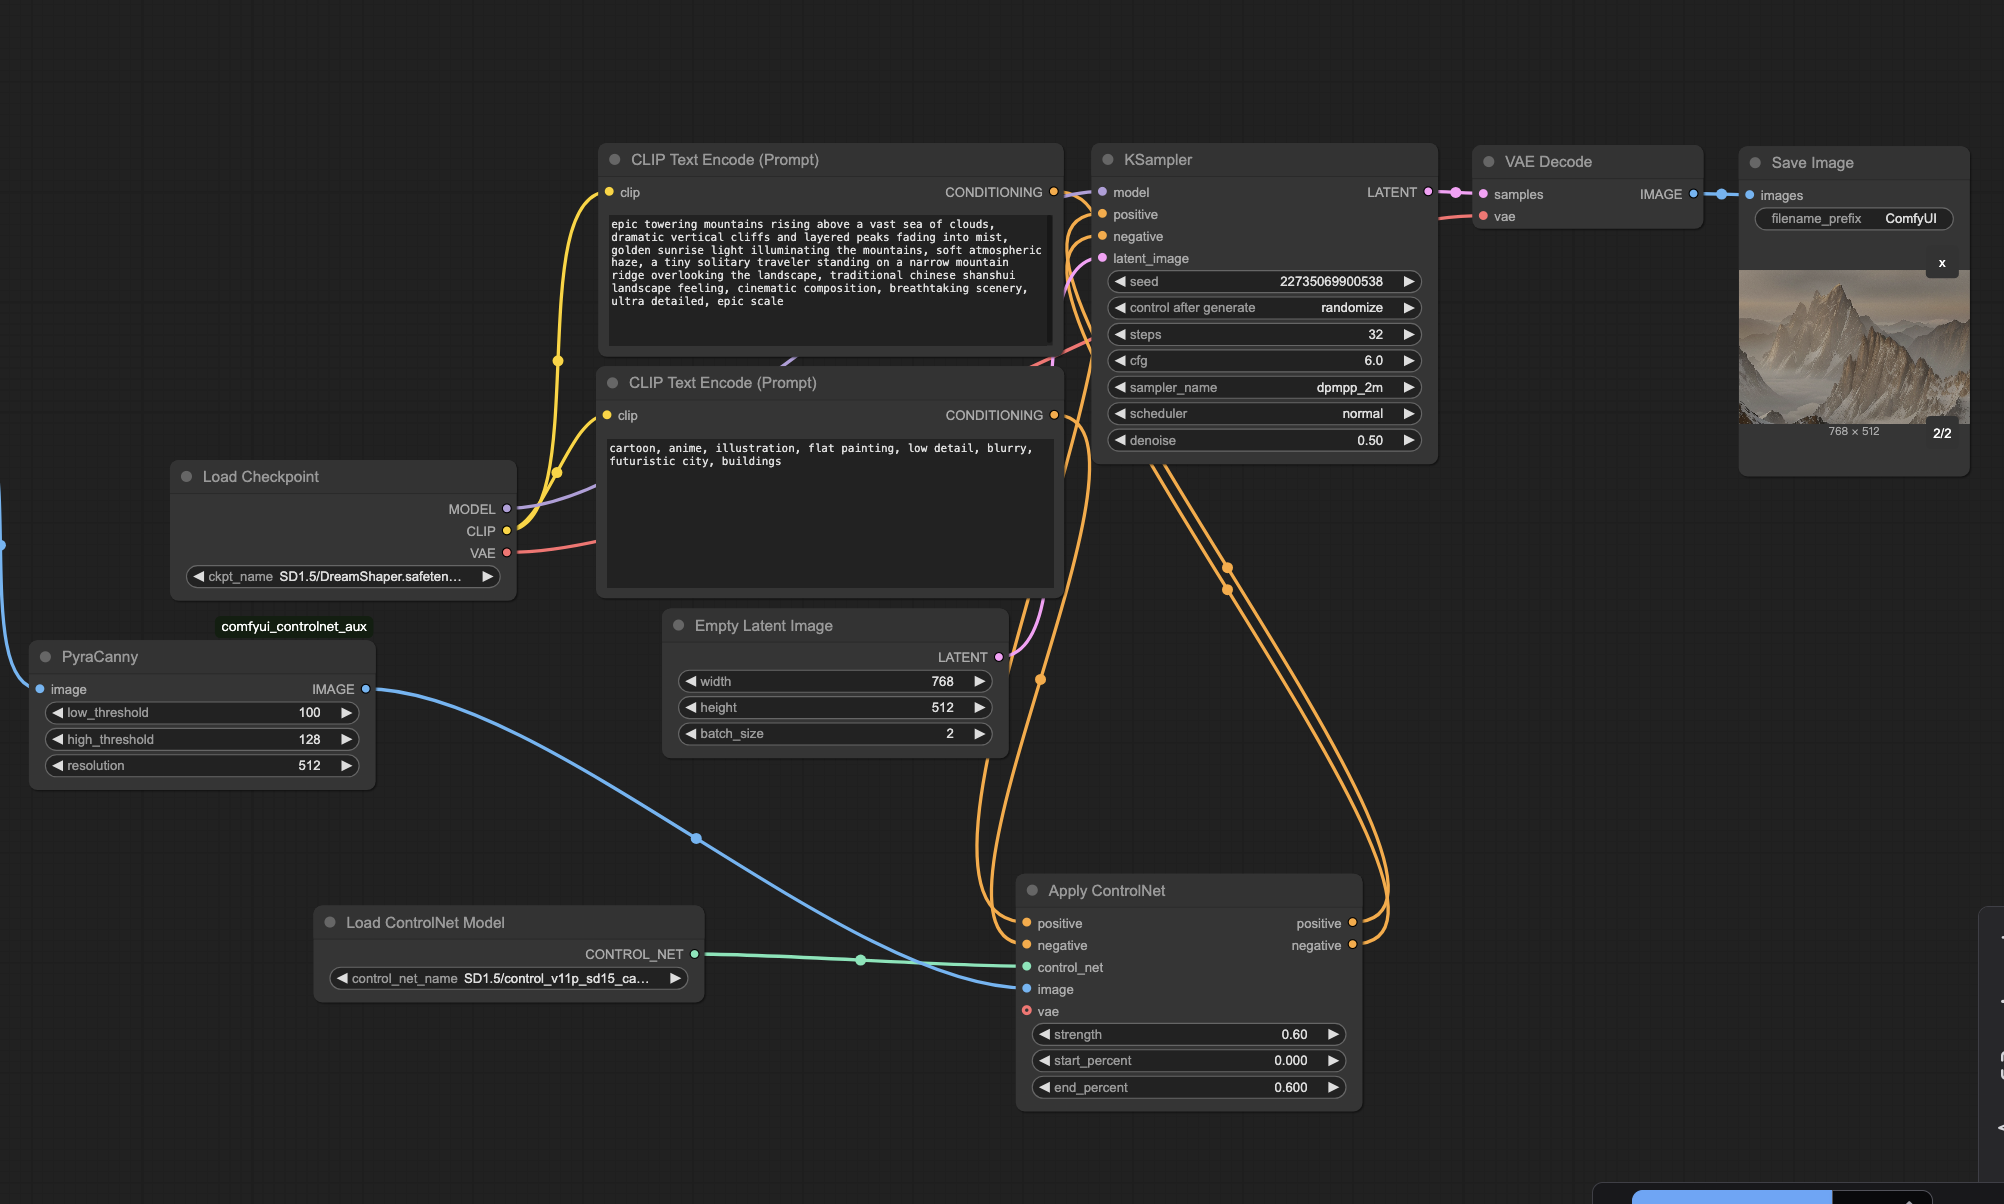Collapse the Save Image node dot
The width and height of the screenshot is (2004, 1204).
(x=1755, y=163)
